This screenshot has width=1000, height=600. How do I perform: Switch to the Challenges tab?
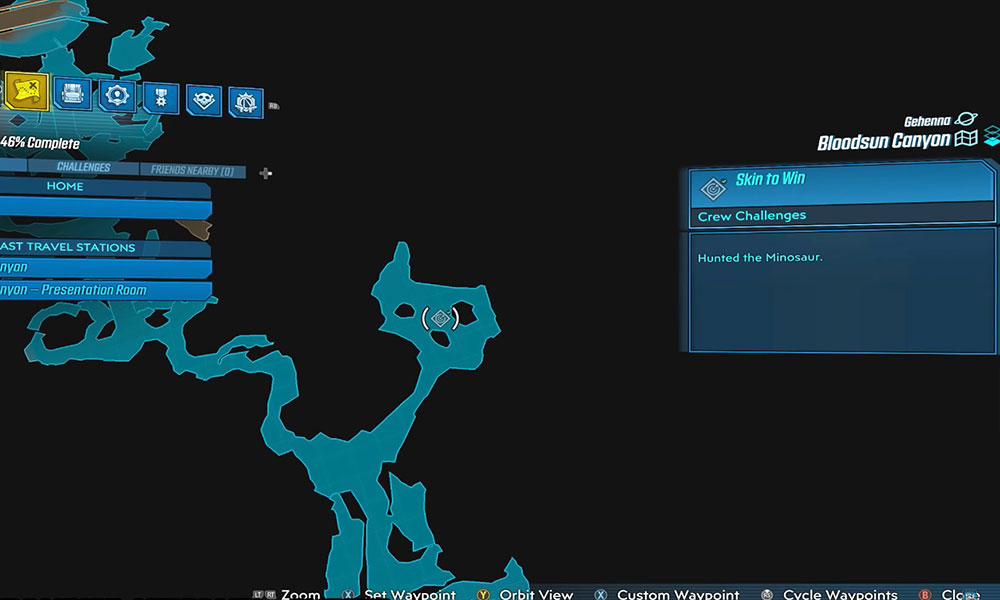pos(84,167)
